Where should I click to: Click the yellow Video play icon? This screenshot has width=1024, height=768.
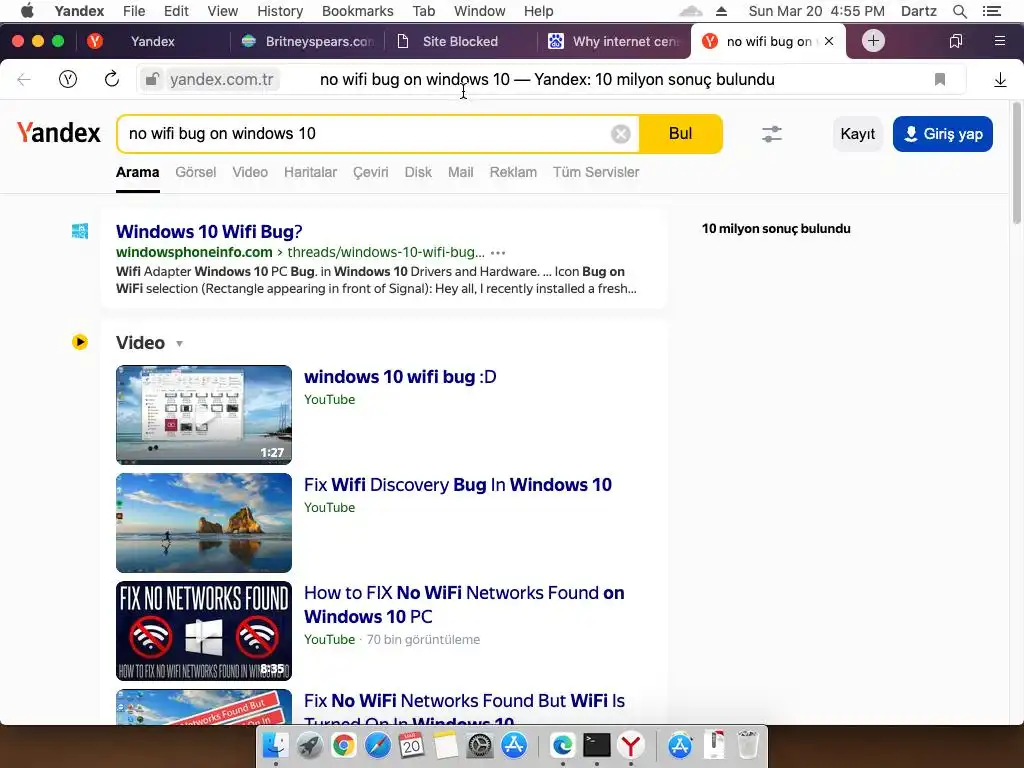(80, 342)
